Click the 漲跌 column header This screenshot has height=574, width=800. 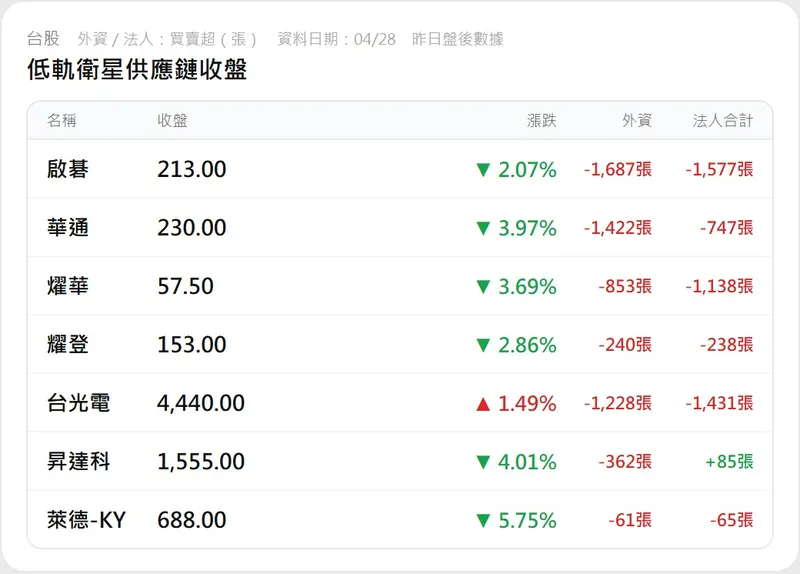coord(541,121)
